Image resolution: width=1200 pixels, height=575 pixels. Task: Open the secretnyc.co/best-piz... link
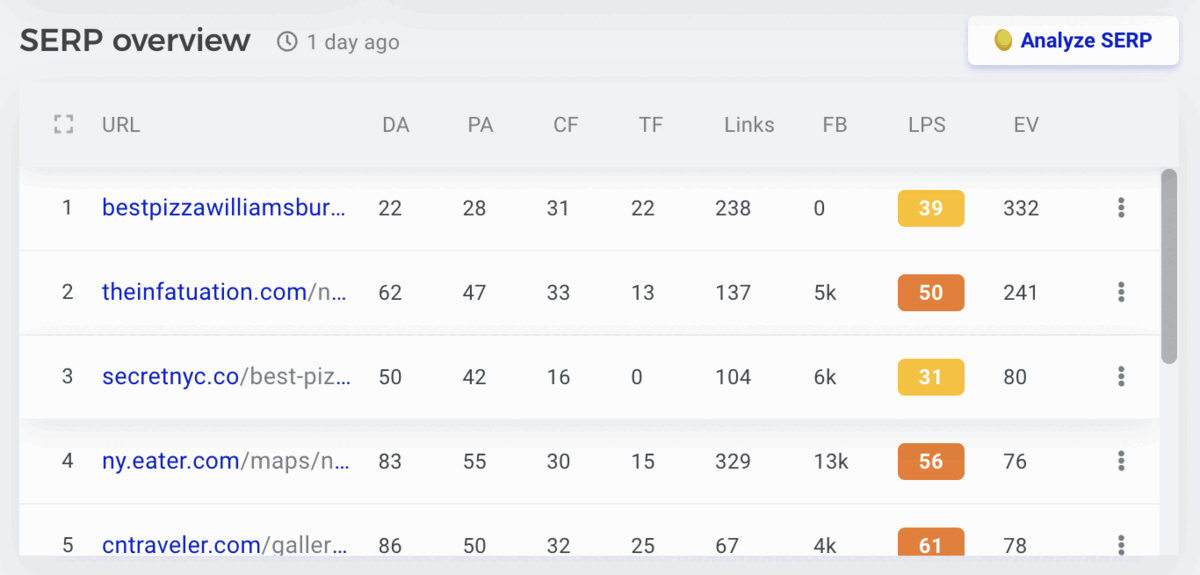[226, 377]
